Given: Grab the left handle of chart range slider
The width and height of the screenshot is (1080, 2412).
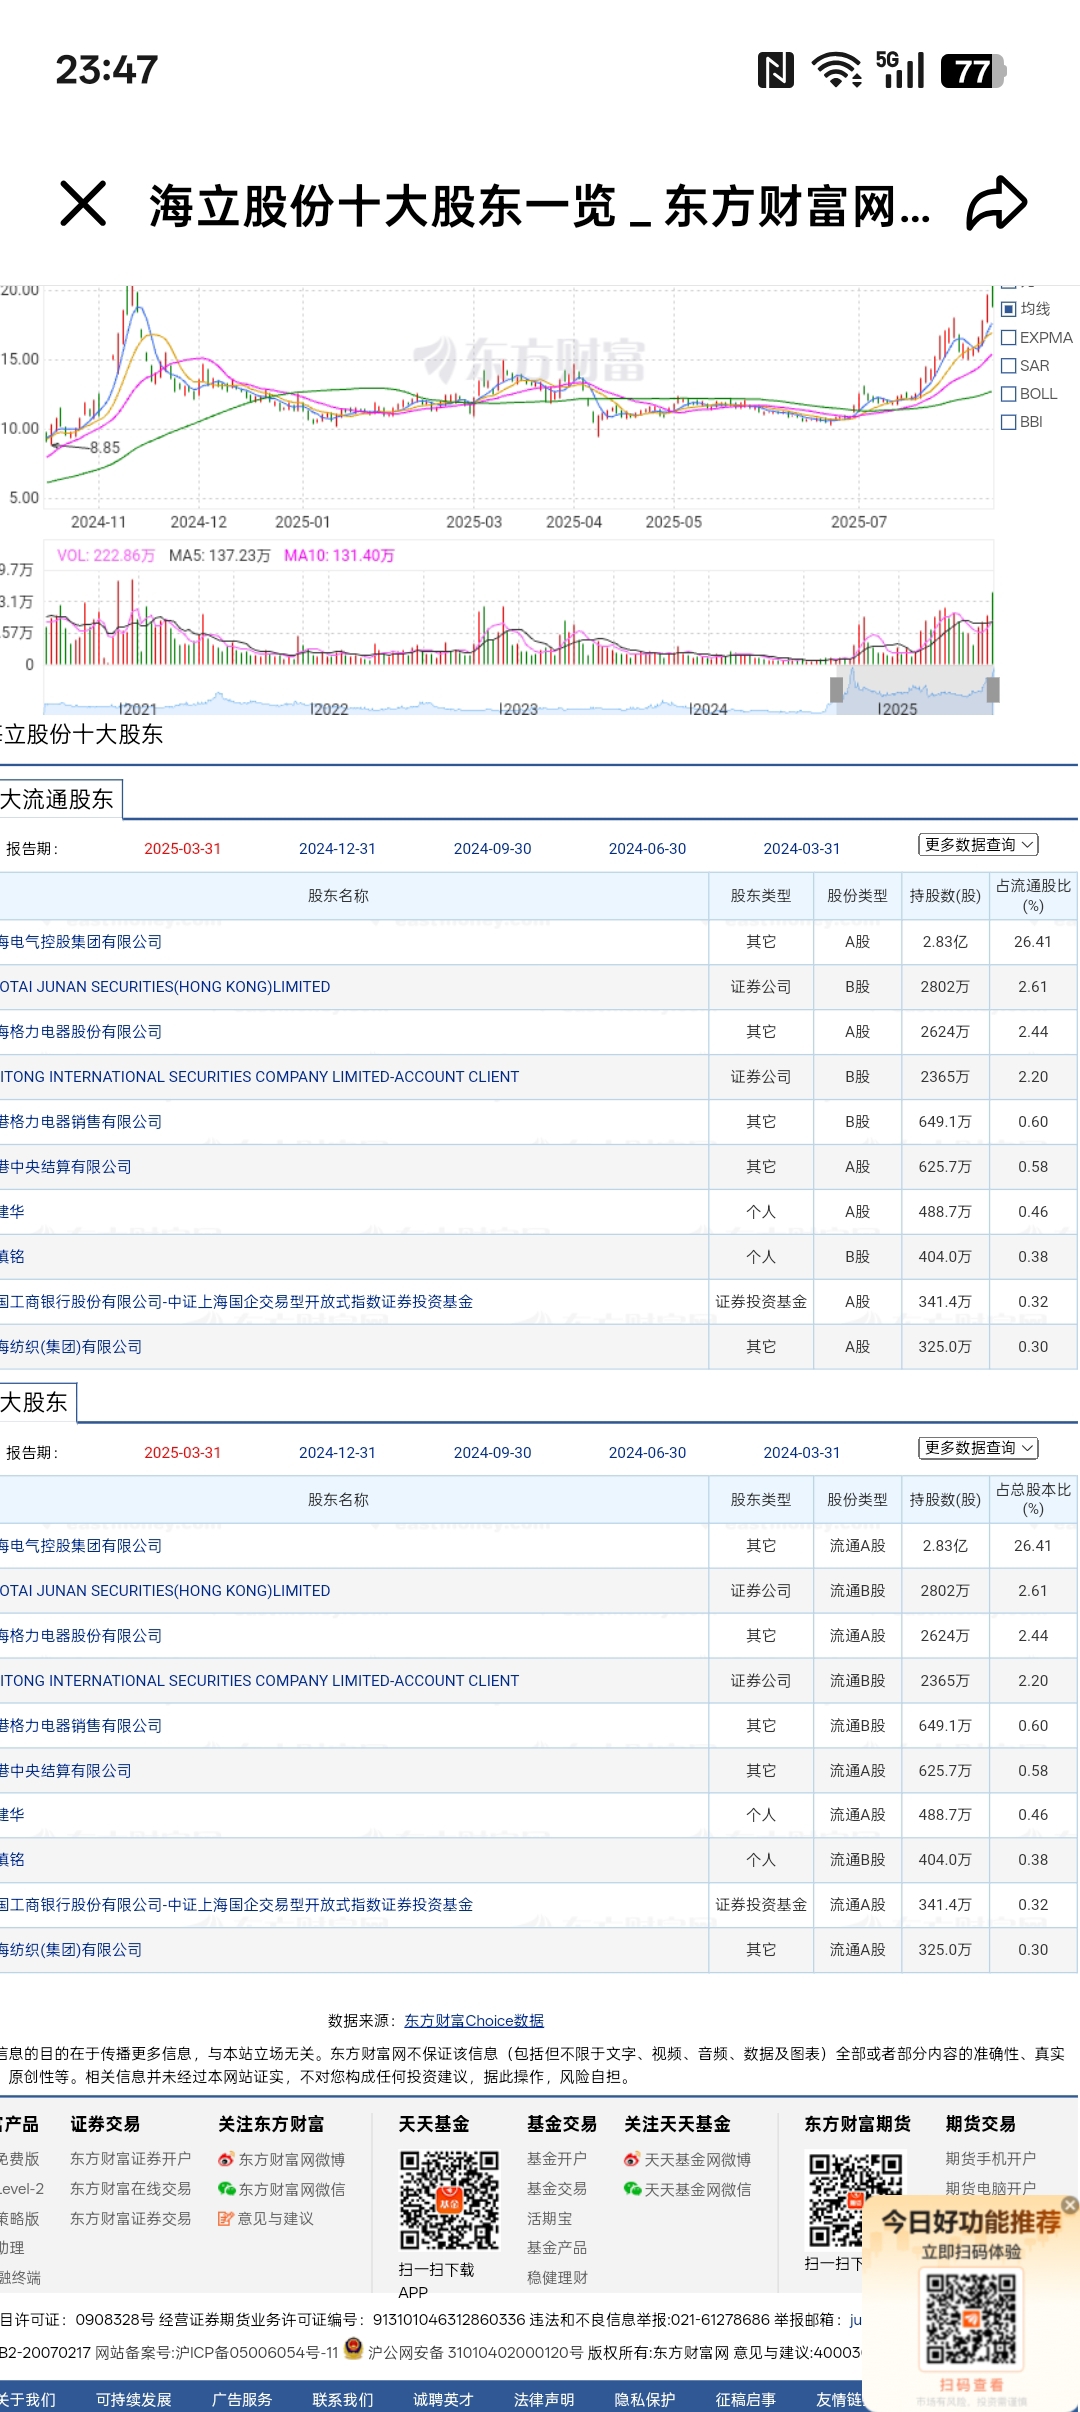Looking at the screenshot, I should pos(836,689).
